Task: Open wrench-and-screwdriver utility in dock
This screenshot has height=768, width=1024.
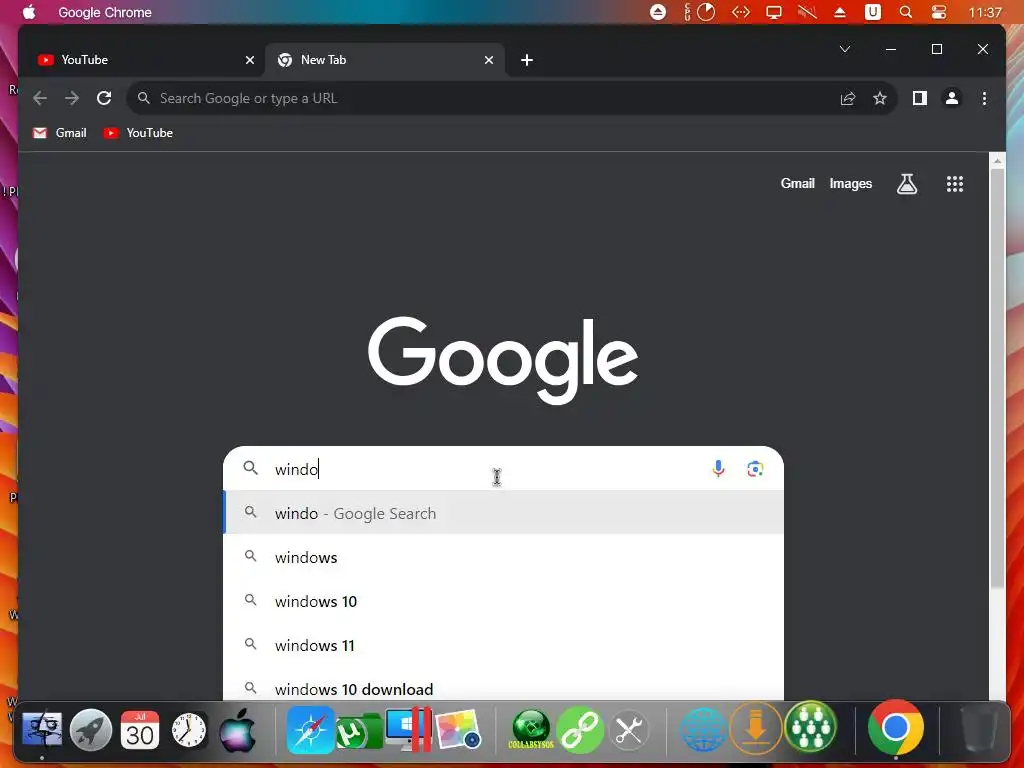Action: 629,729
